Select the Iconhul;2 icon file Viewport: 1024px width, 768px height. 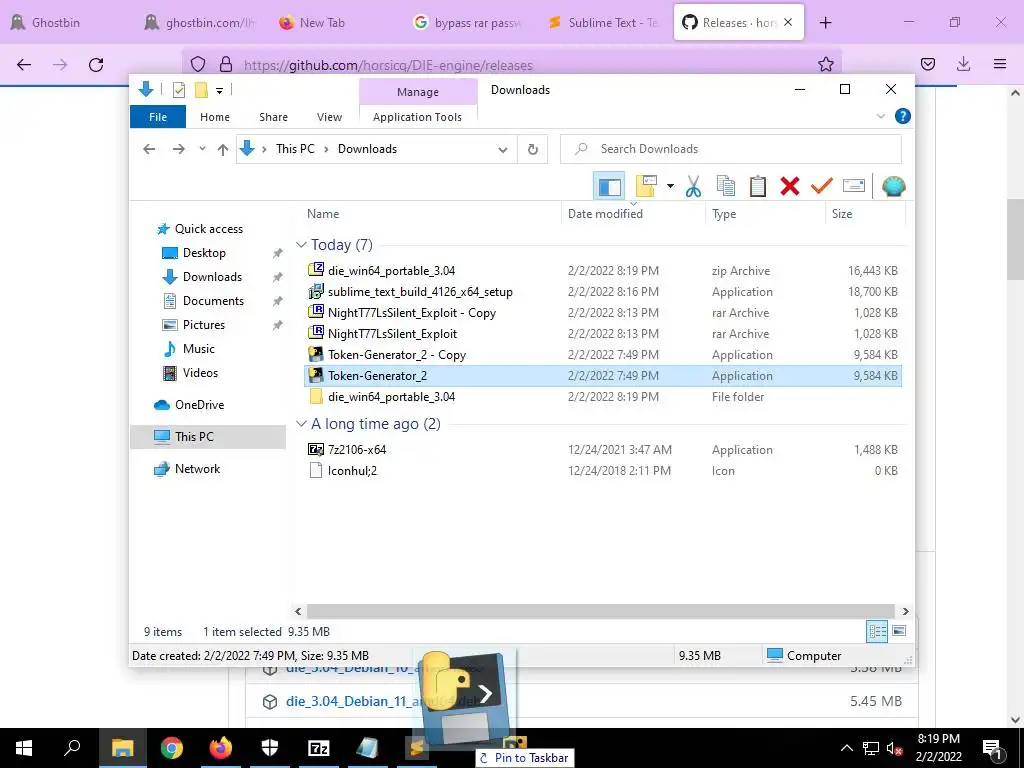(603, 470)
